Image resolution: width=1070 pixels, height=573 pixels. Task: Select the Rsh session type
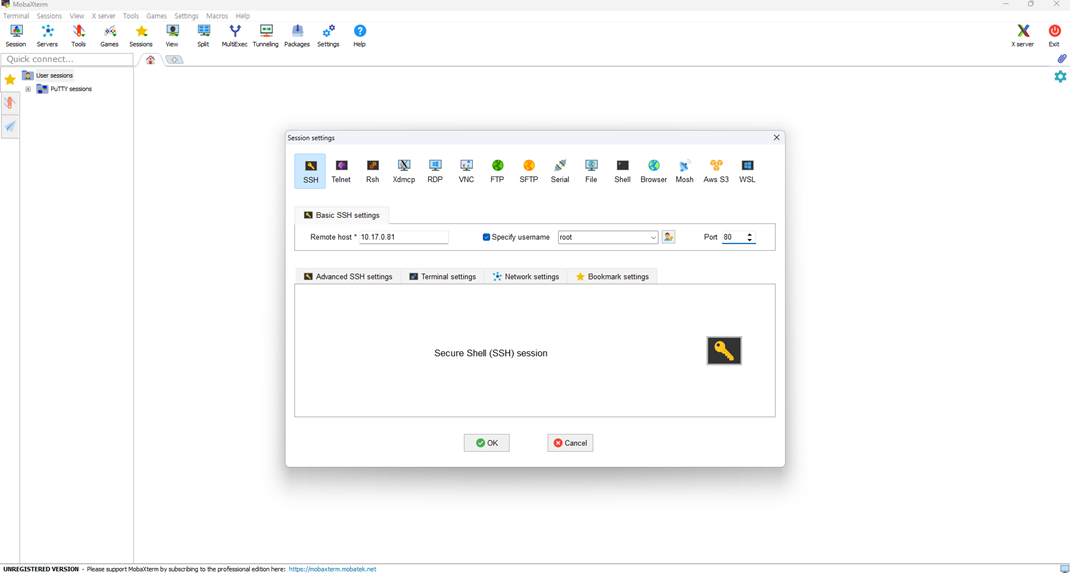click(373, 171)
